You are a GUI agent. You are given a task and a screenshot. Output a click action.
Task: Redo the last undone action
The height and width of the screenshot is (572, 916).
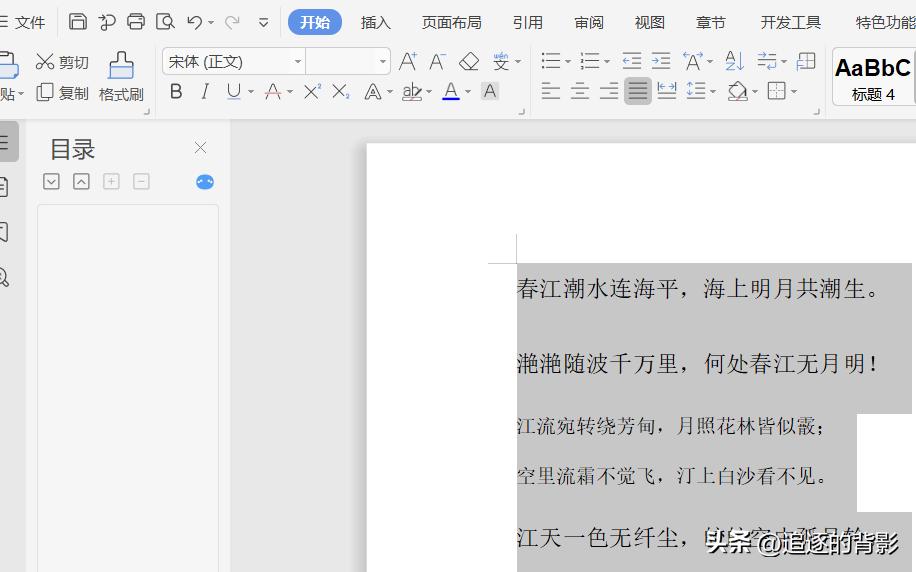[x=233, y=23]
